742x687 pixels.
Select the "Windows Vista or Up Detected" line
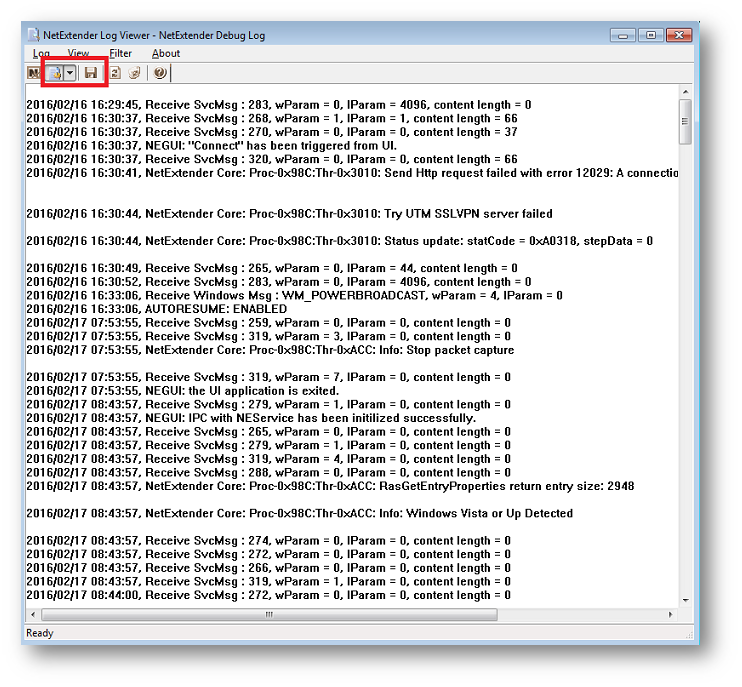click(x=300, y=514)
